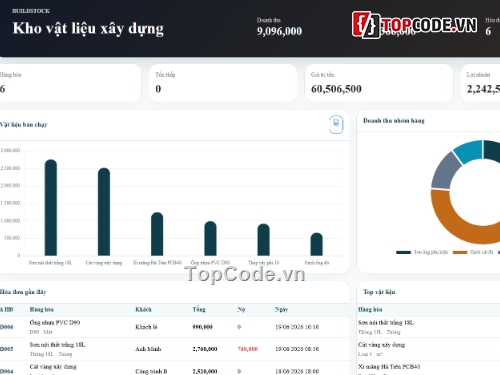Click Cát vàng xây dựng in Top vật liệu
Image resolution: width=500 pixels, height=375 pixels.
pyautogui.click(x=381, y=345)
